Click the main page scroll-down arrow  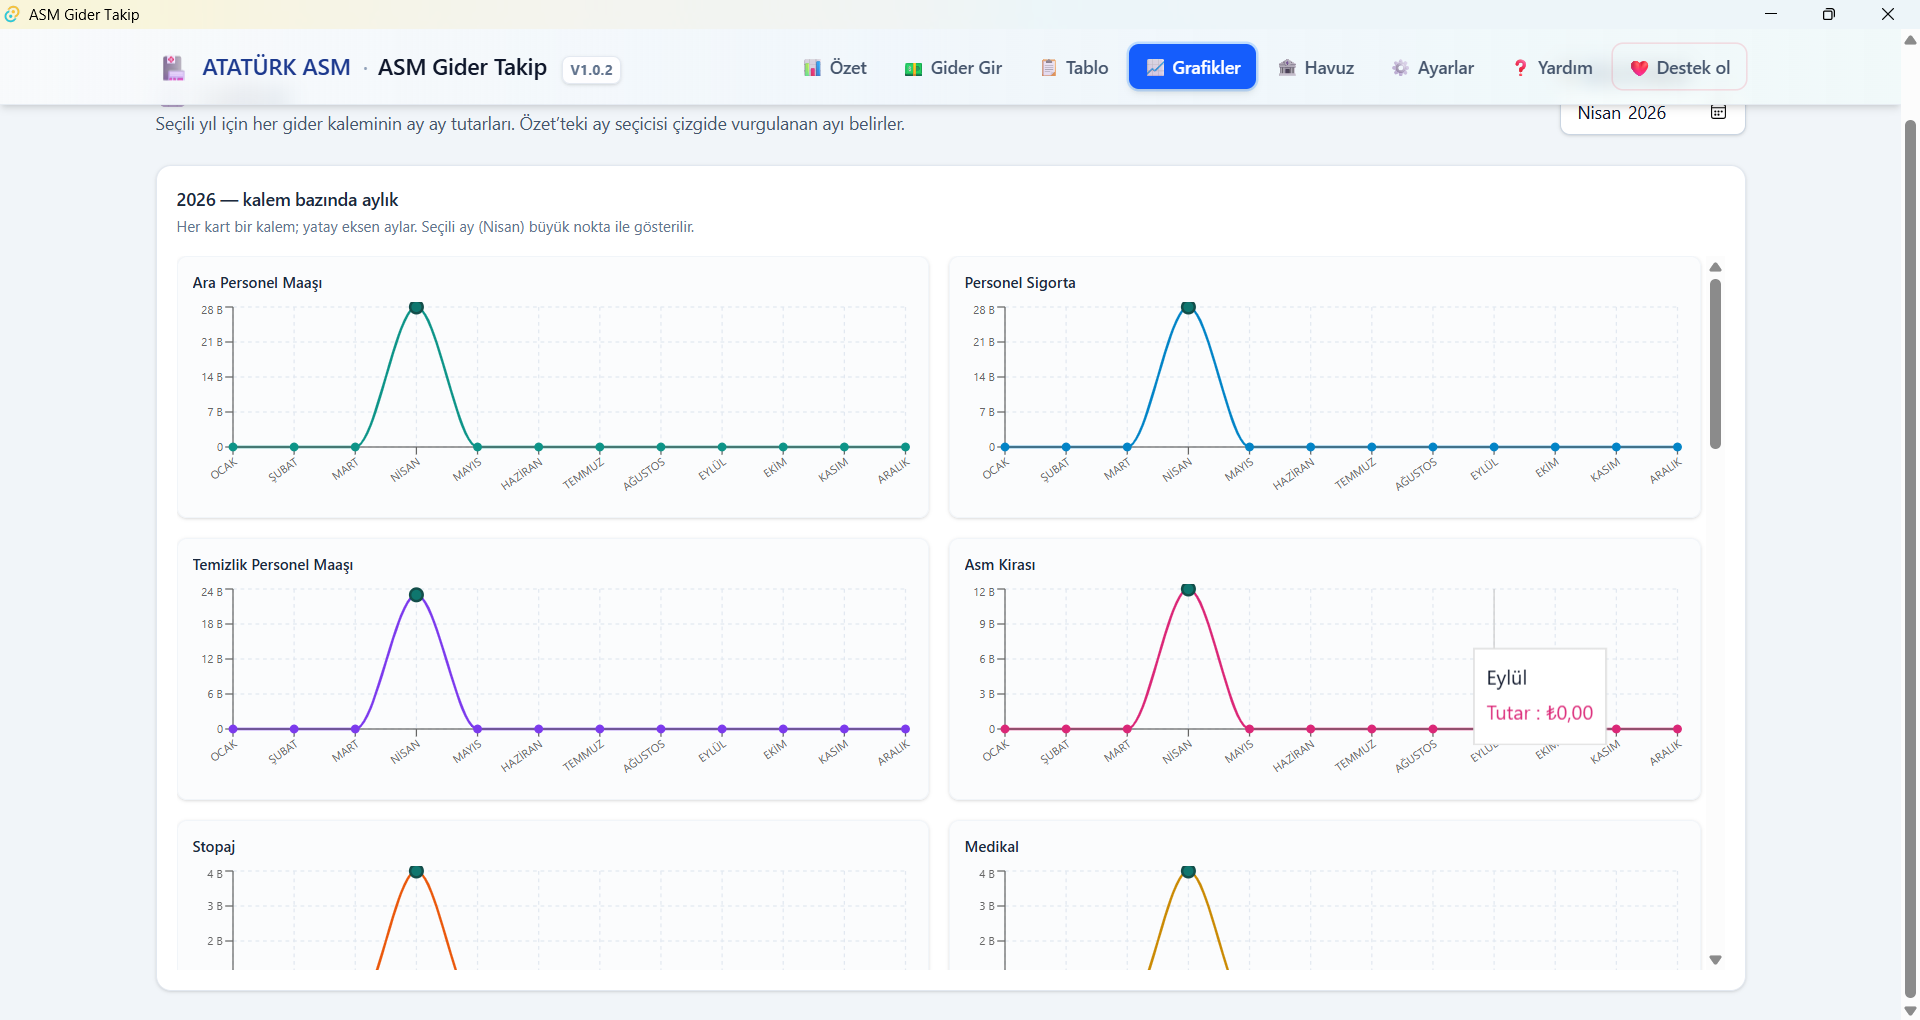(x=1910, y=1011)
